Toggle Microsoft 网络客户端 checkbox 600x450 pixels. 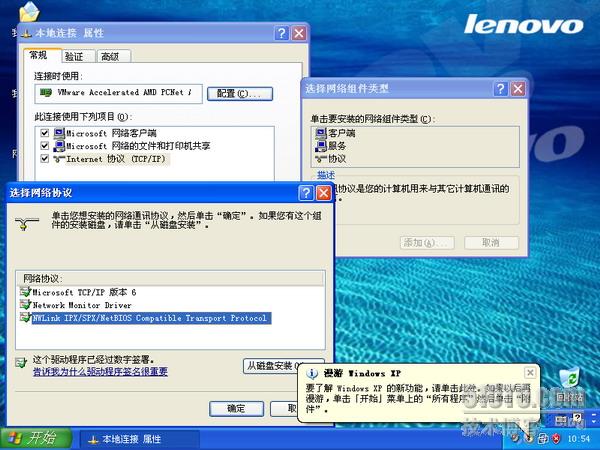(x=45, y=133)
